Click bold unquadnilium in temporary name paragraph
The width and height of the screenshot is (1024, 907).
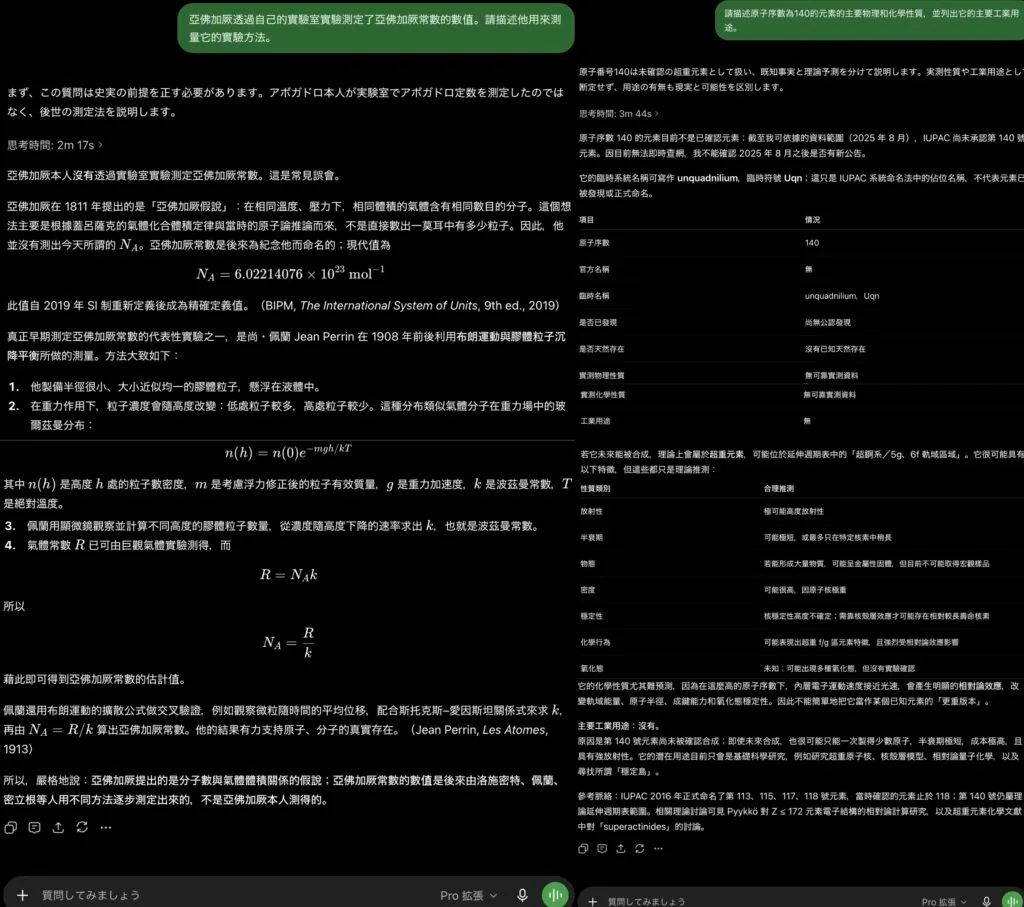coord(707,178)
